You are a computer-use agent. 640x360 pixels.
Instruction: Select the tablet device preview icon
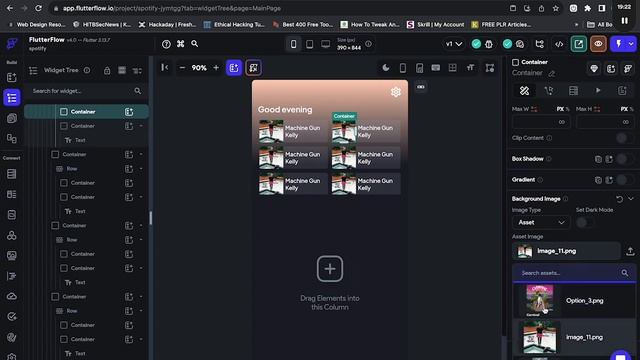point(309,44)
